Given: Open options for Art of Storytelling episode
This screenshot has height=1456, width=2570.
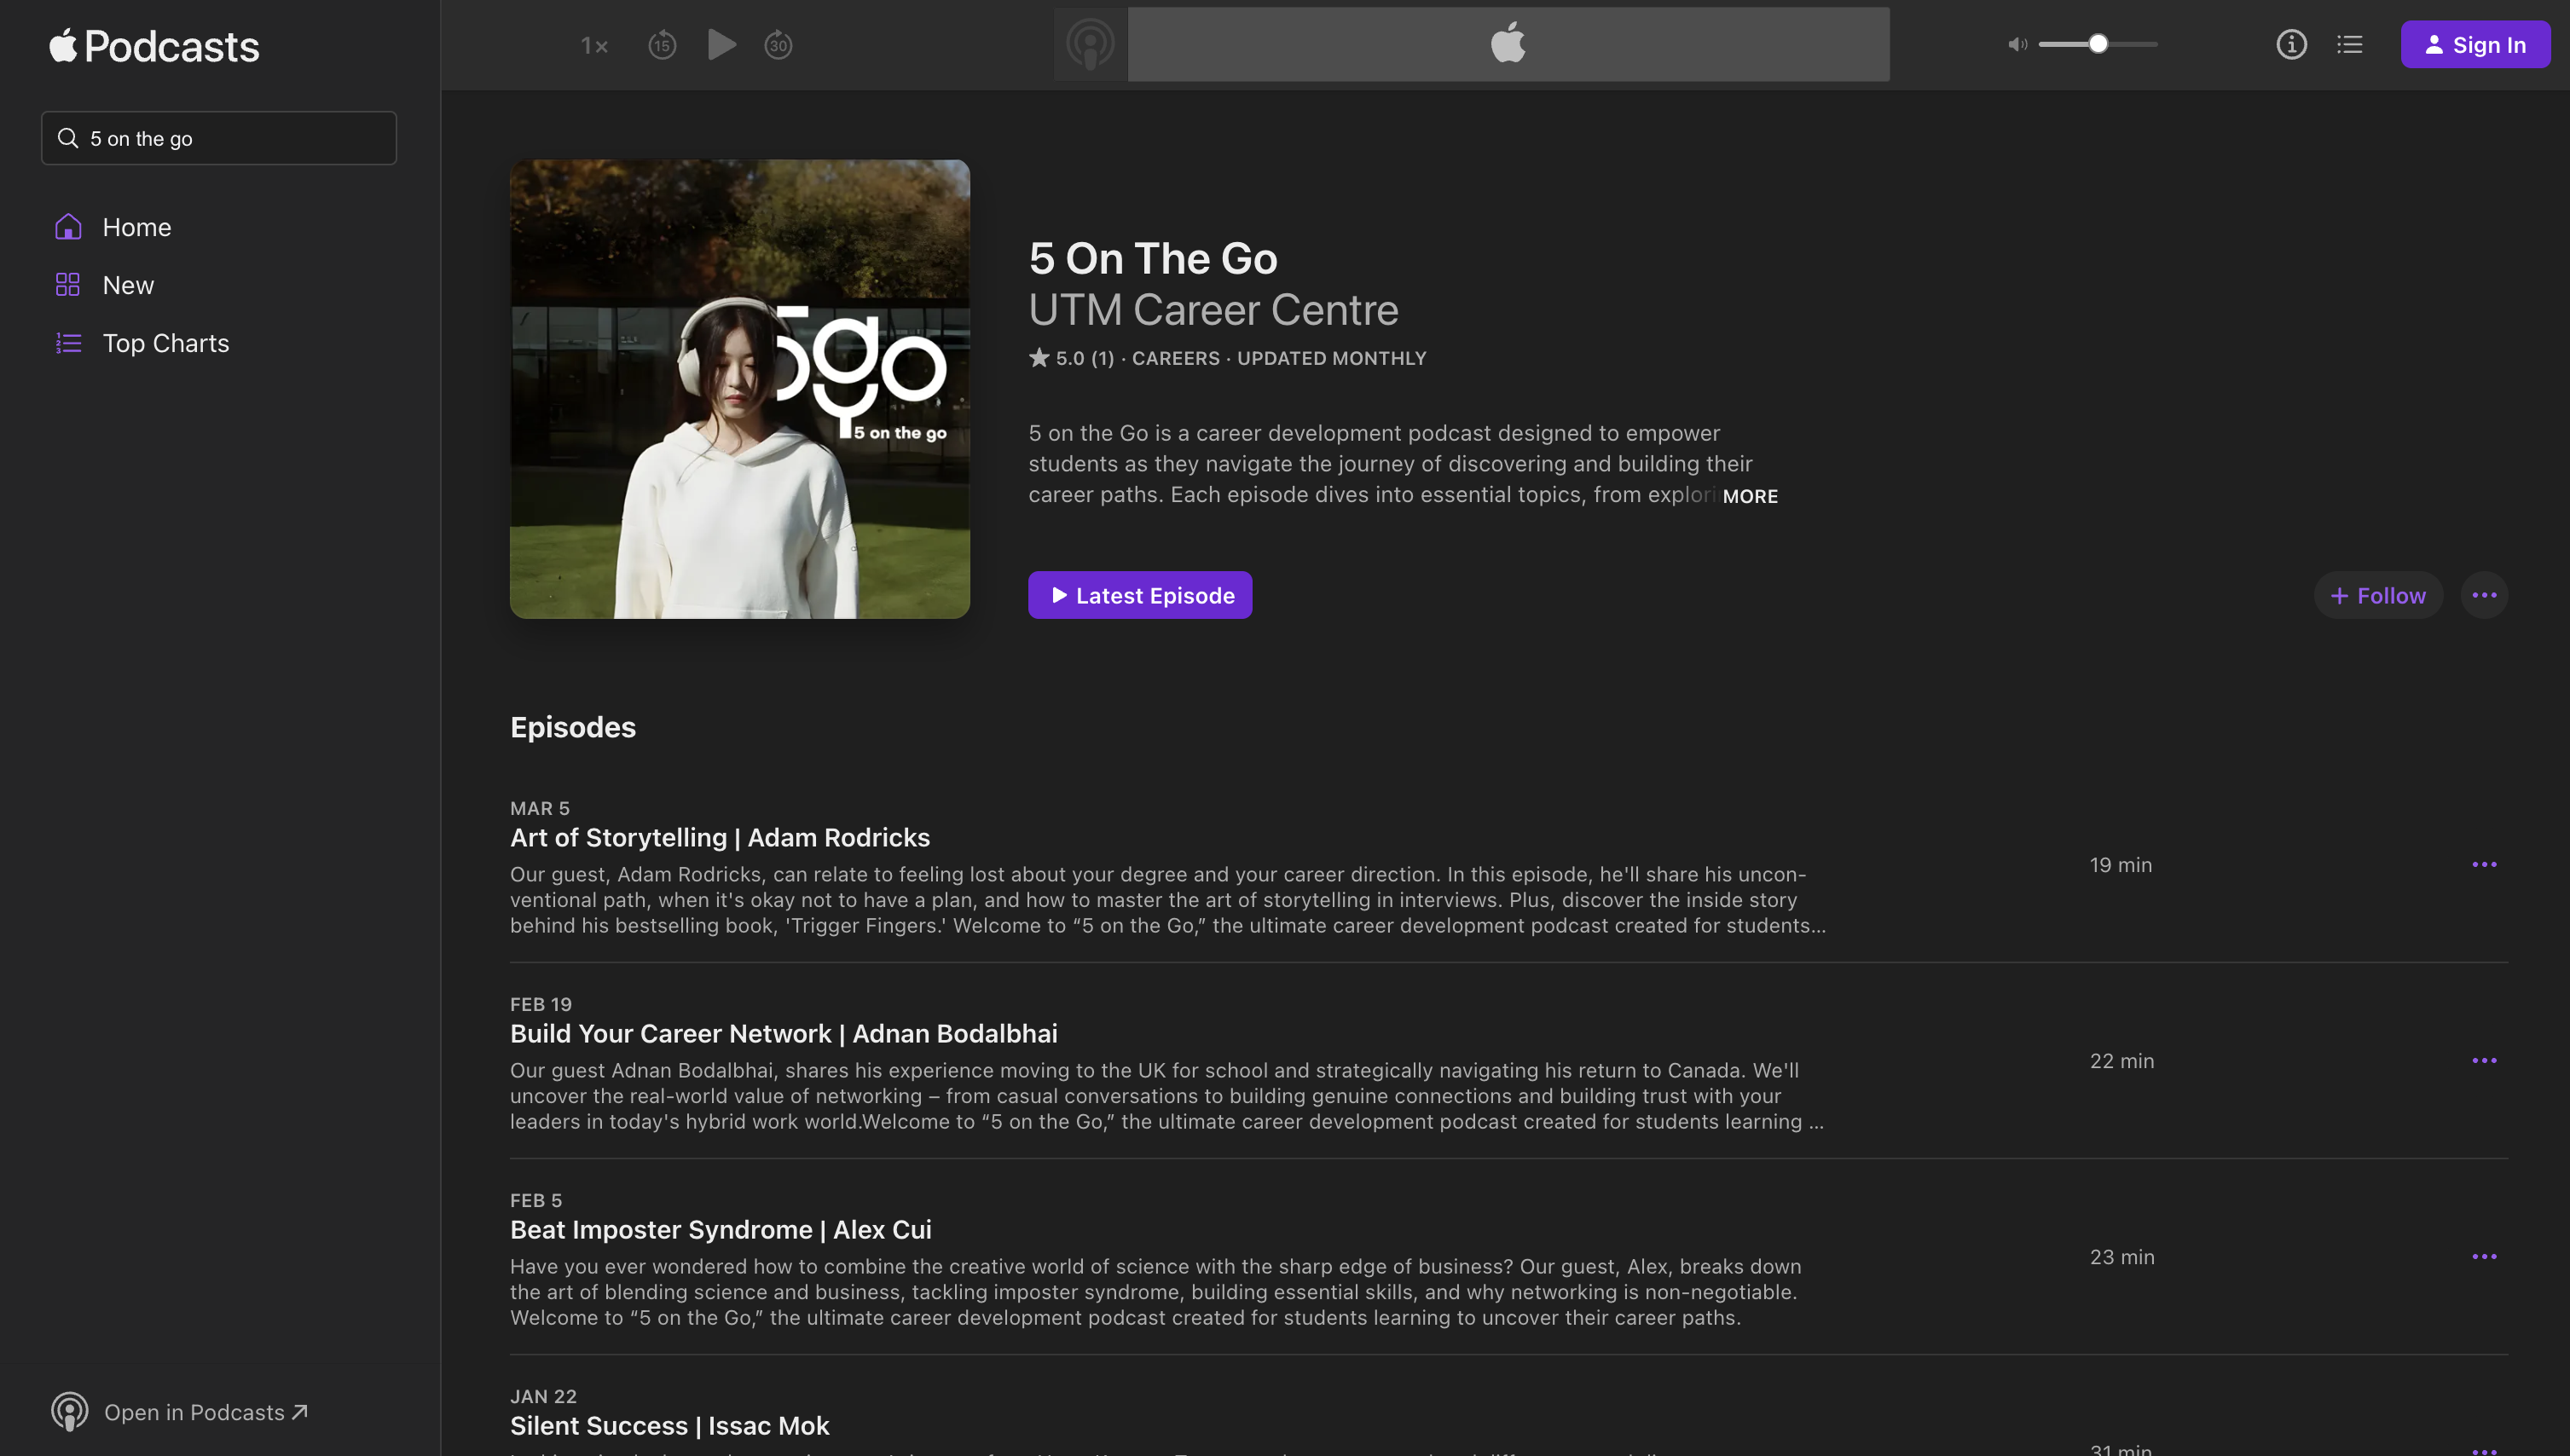Looking at the screenshot, I should pos(2484,865).
